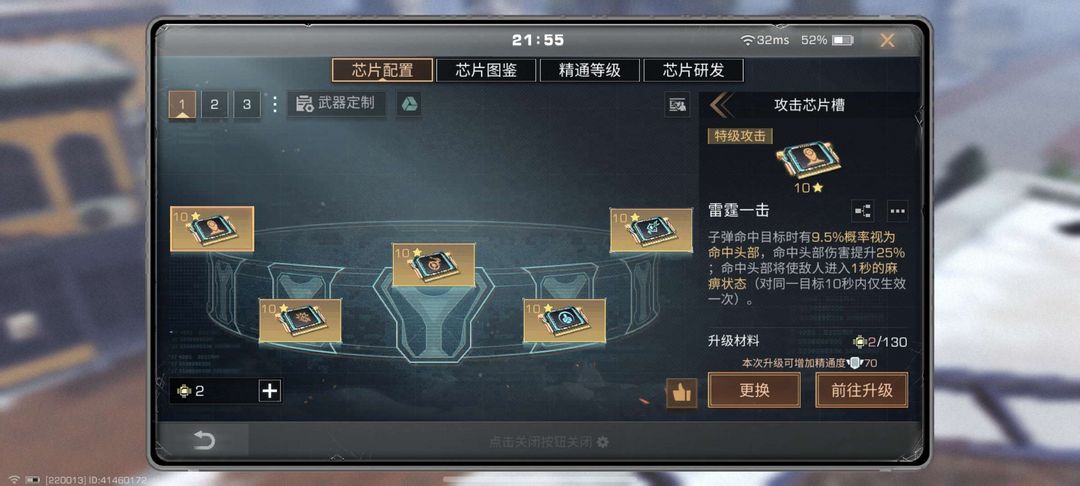This screenshot has width=1080, height=486.
Task: Click the 前往升级 button
Action: [x=862, y=390]
